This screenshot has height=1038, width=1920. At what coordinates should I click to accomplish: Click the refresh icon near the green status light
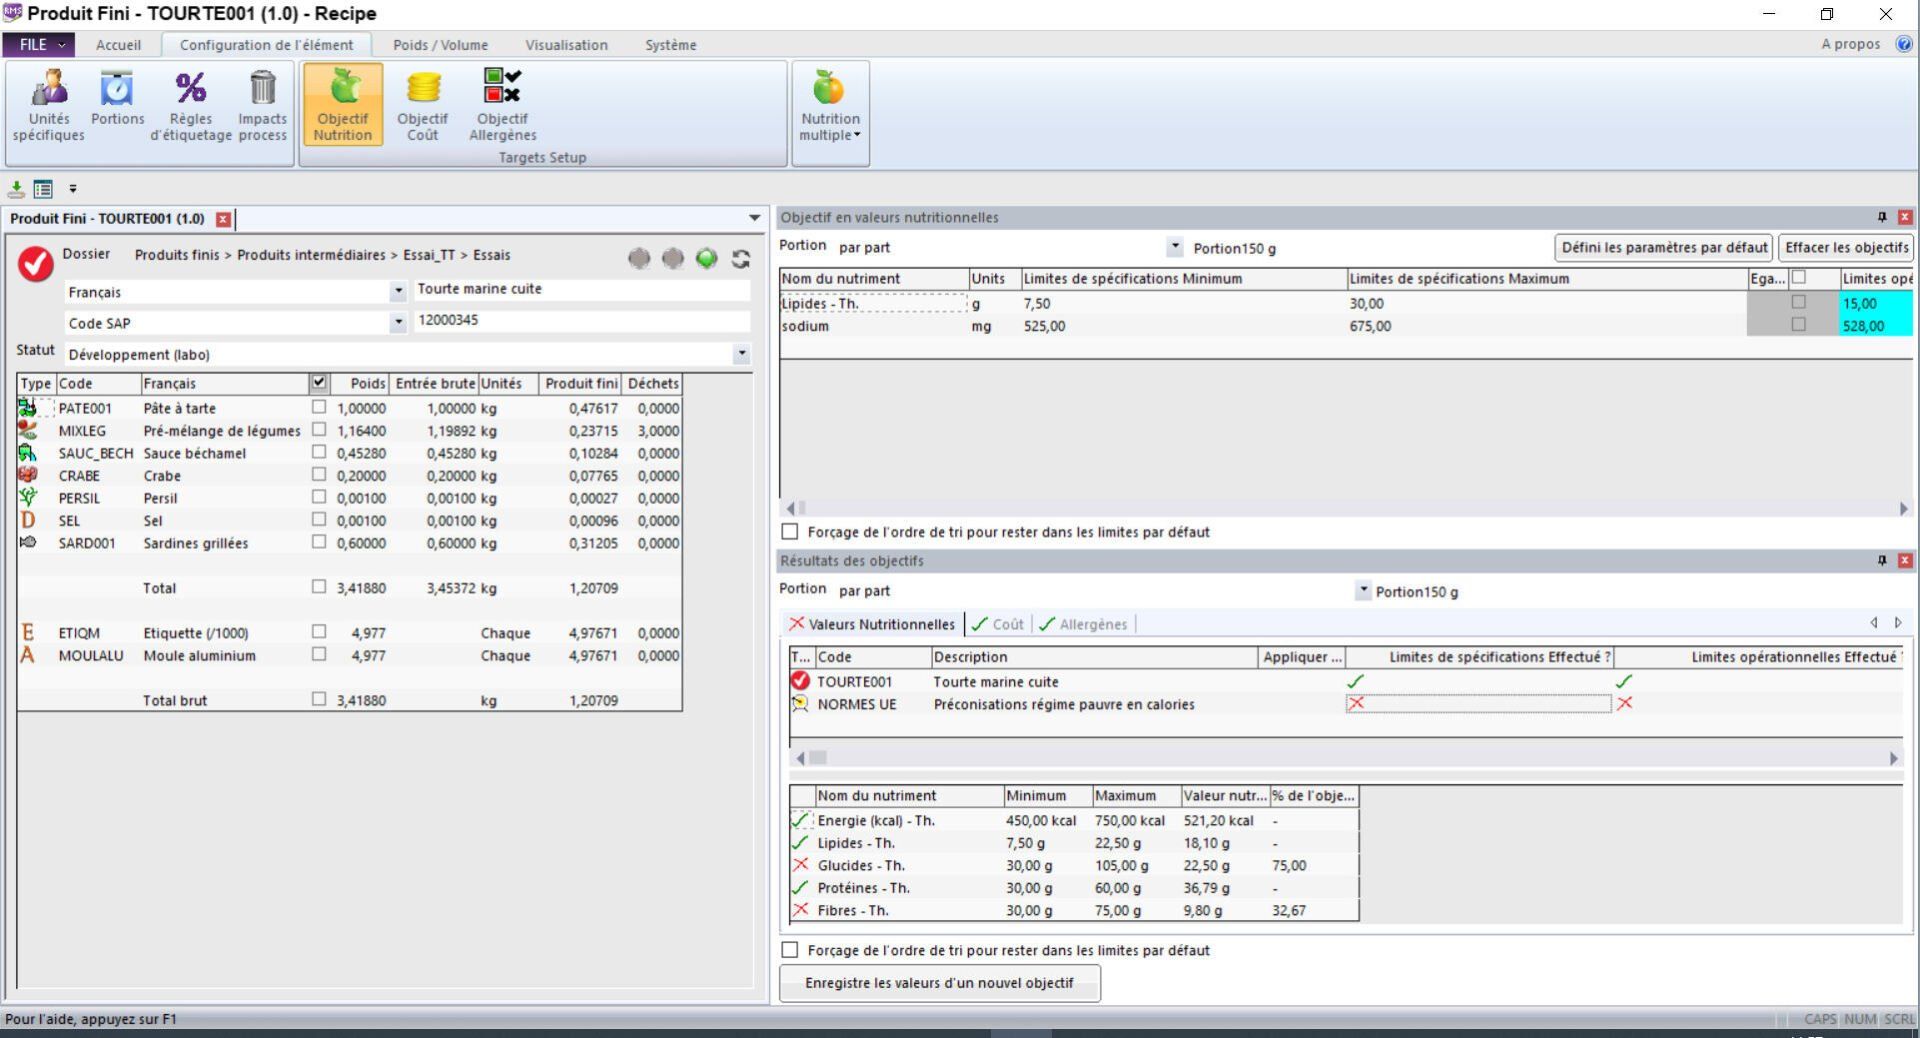tap(740, 257)
